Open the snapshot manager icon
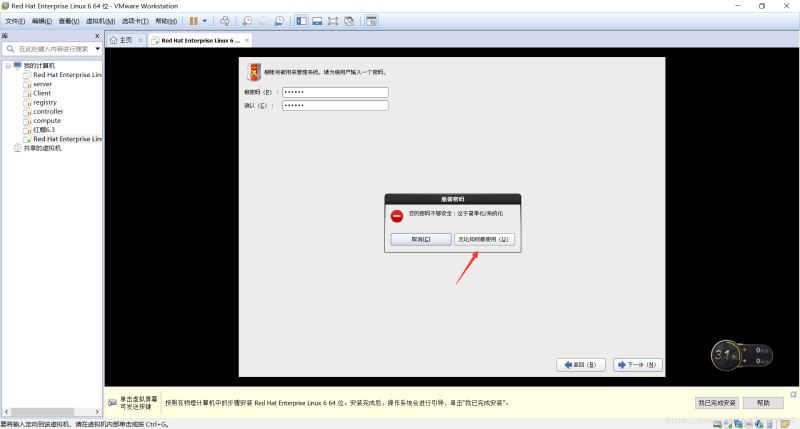 [x=279, y=20]
